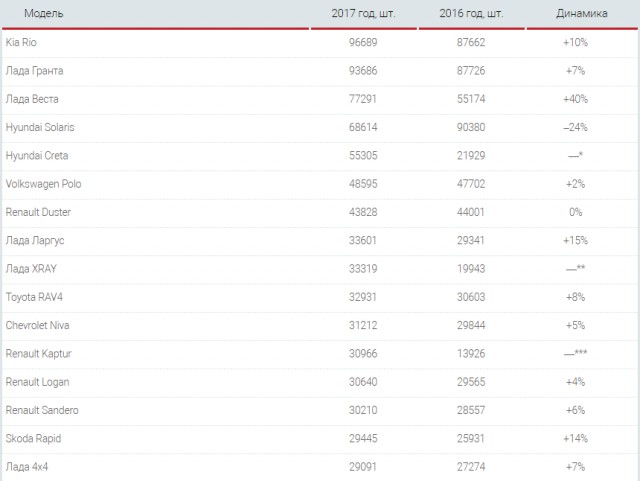Select the 'Лада Веста' model cell
The height and width of the screenshot is (481, 640).
coord(32,99)
